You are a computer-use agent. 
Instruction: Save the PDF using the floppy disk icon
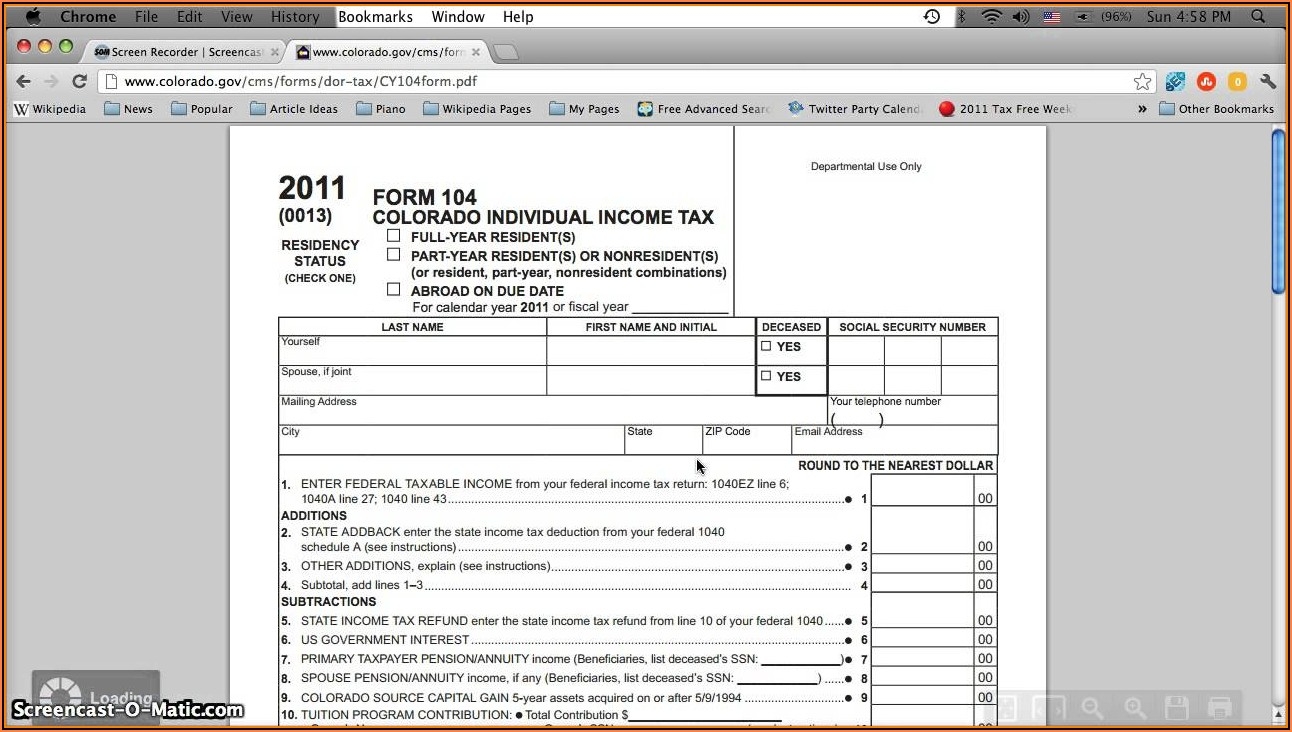pyautogui.click(x=1177, y=706)
